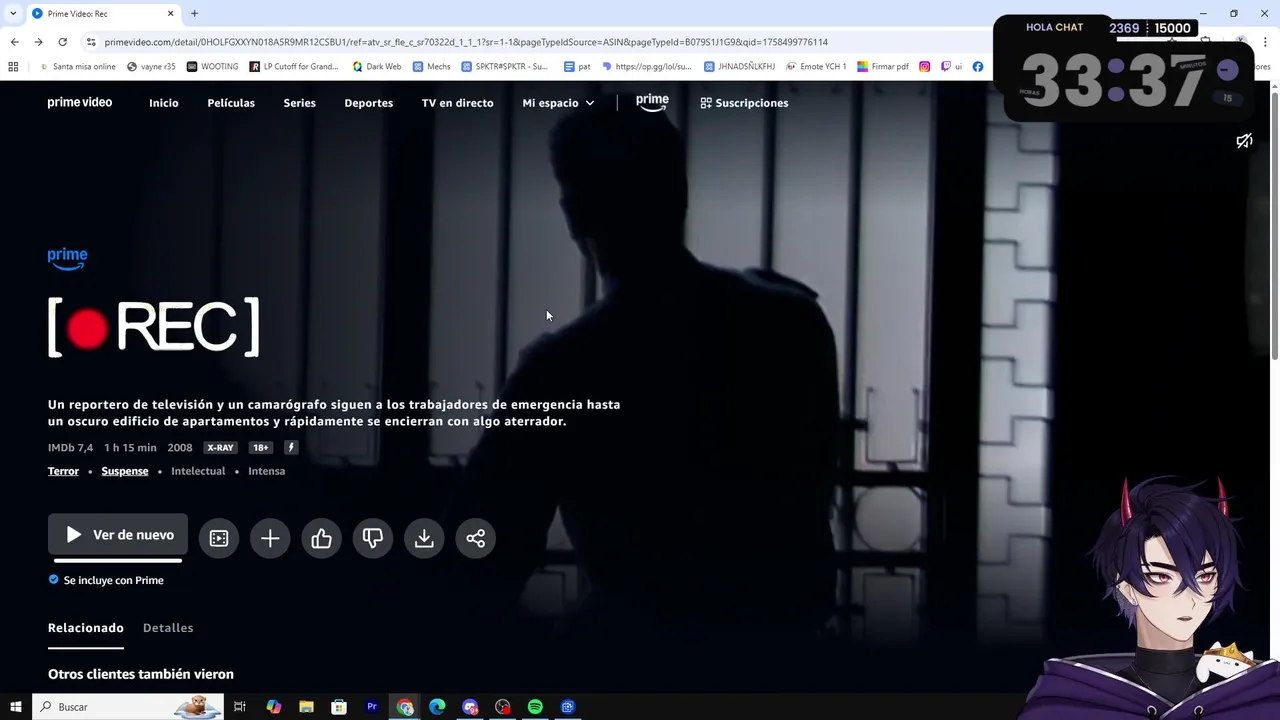Open Copilot from the taskbar

[x=273, y=707]
